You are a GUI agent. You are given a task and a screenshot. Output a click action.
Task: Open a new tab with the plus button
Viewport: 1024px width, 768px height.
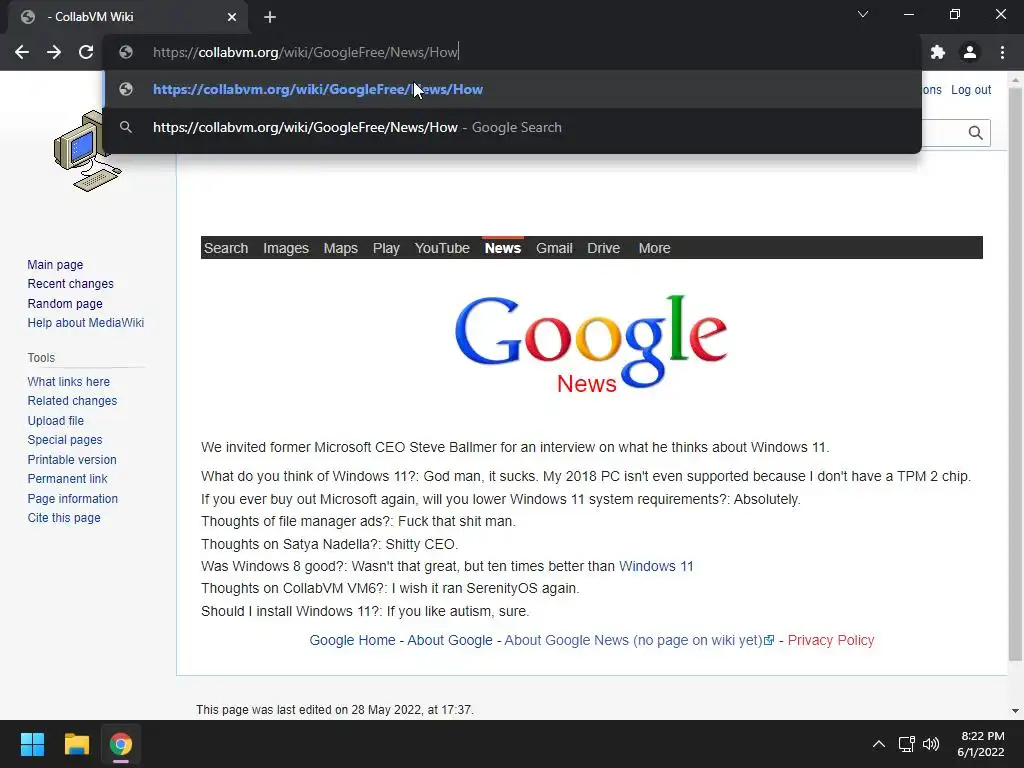coord(270,17)
